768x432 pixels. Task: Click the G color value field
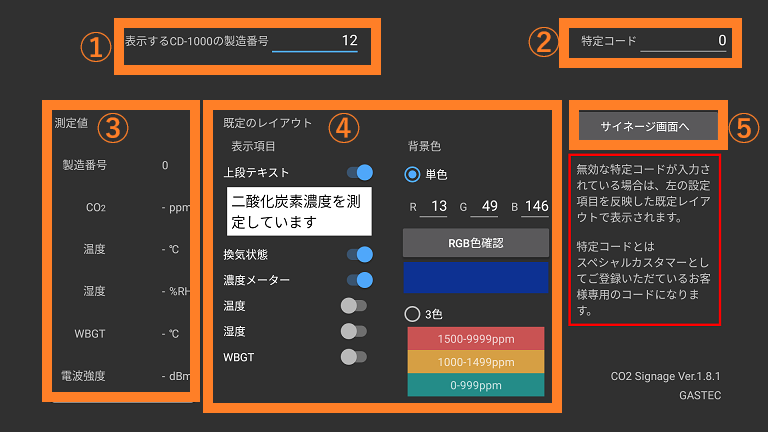(x=488, y=207)
